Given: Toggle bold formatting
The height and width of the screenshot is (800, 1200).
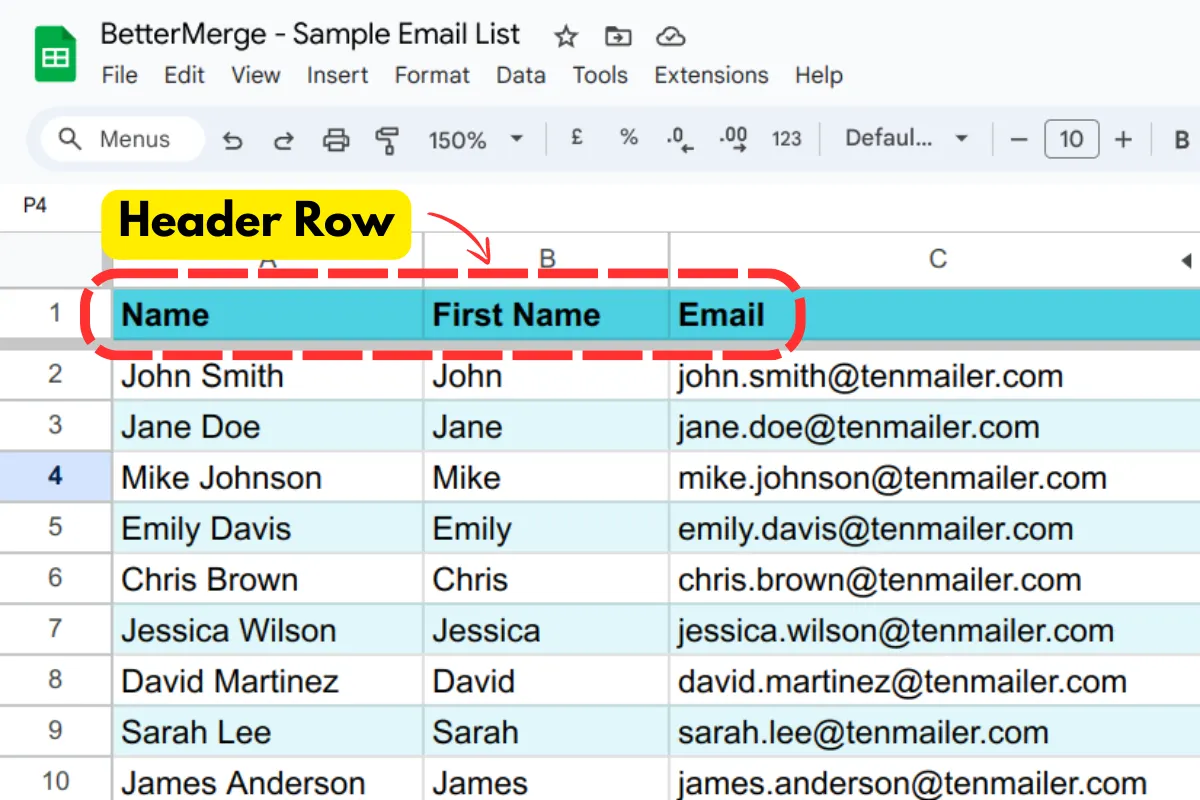Looking at the screenshot, I should pos(1182,140).
